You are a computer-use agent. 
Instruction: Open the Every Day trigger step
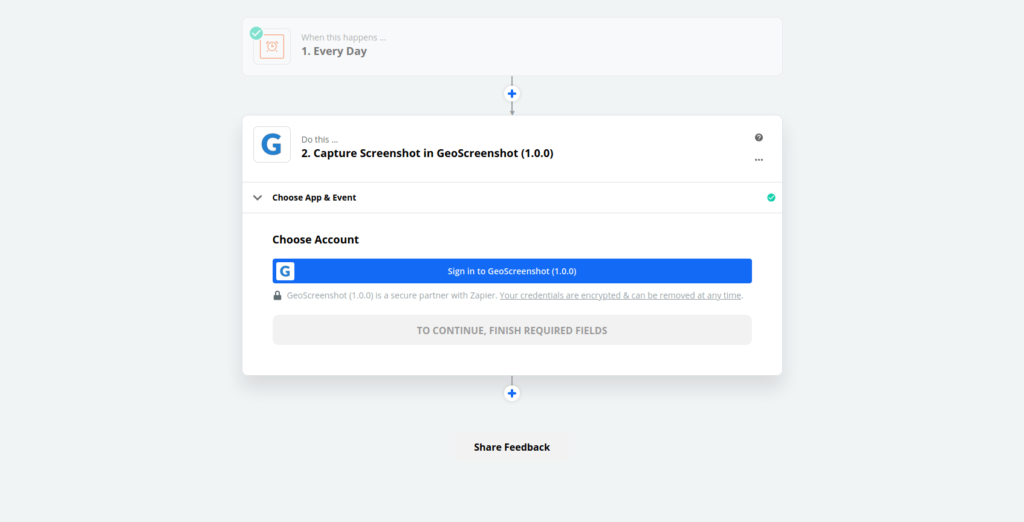[512, 46]
